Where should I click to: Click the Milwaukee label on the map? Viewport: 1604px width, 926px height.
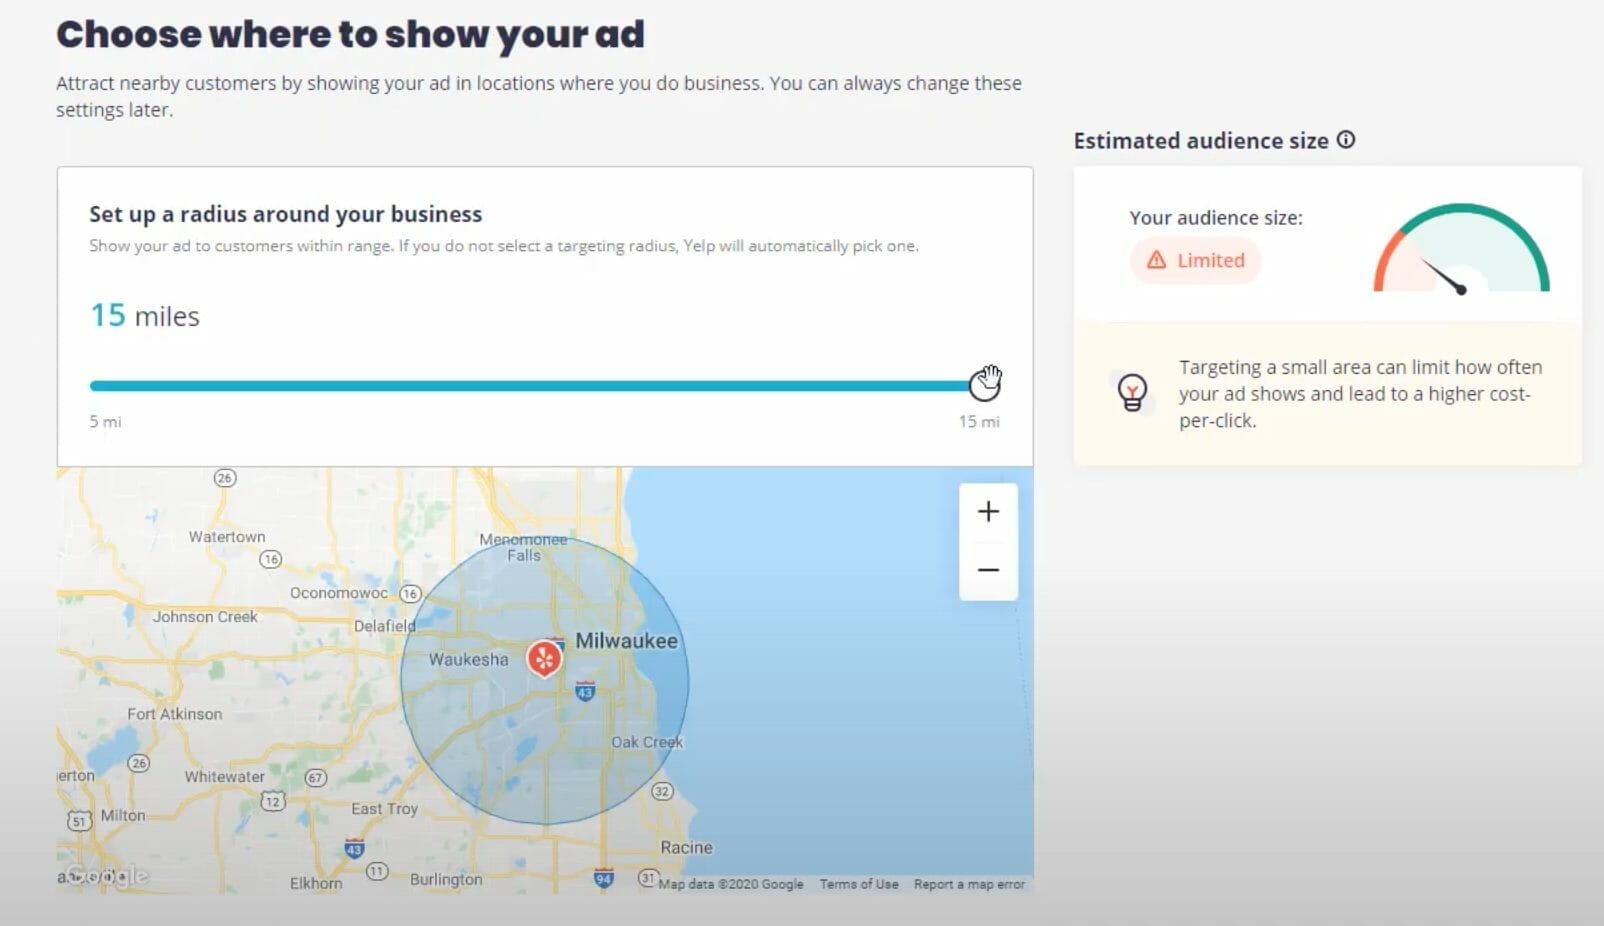[x=626, y=641]
